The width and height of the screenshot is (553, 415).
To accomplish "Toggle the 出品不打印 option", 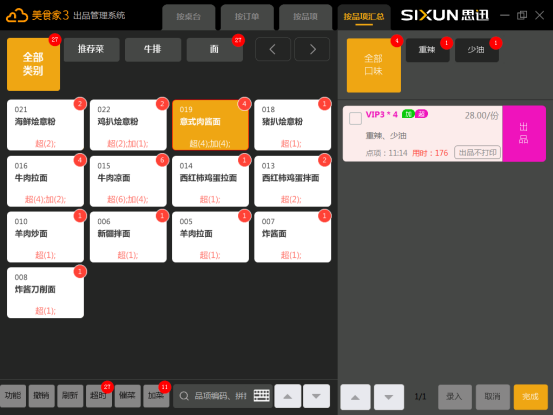I will [x=478, y=152].
